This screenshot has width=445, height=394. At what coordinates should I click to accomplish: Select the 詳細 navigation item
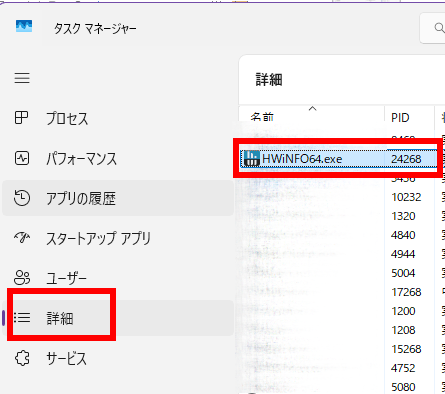(118, 318)
